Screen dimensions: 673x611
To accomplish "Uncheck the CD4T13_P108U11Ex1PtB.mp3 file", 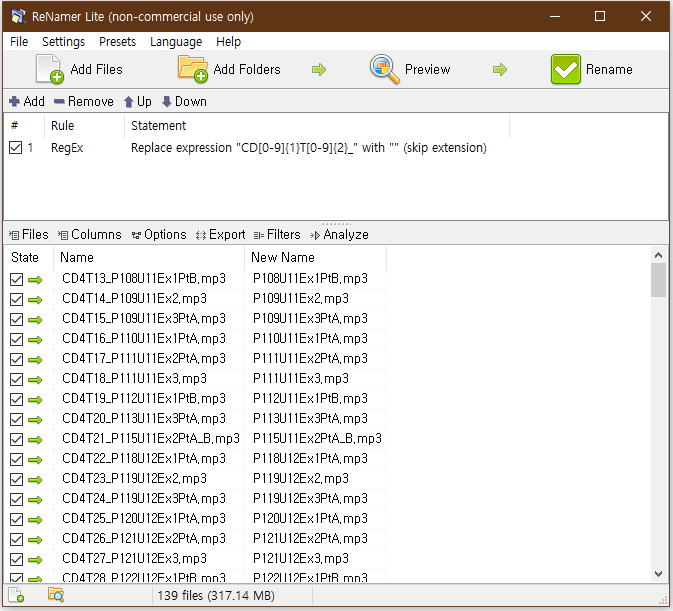I will coord(16,280).
